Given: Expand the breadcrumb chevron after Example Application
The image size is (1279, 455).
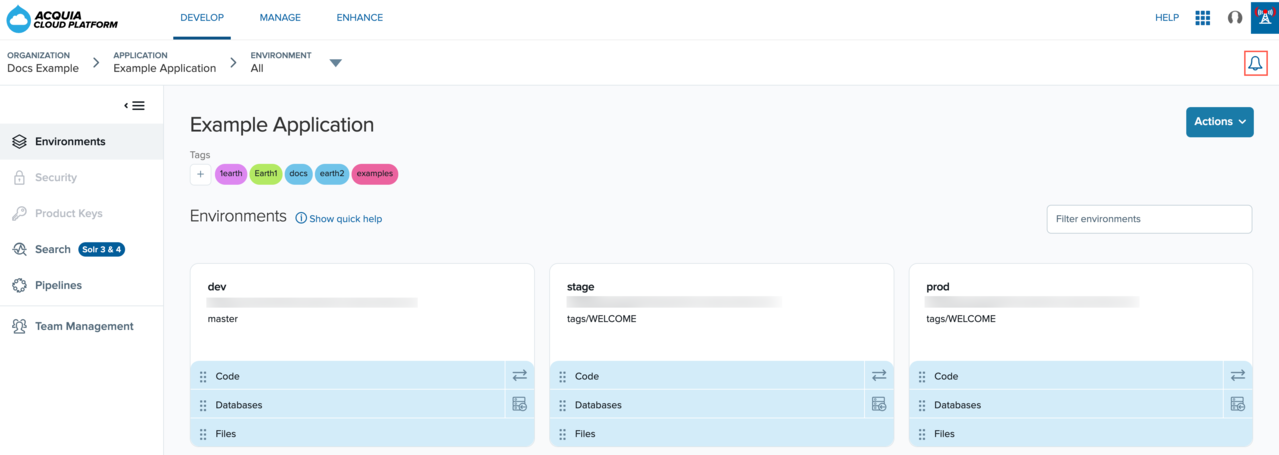Looking at the screenshot, I should [x=233, y=63].
